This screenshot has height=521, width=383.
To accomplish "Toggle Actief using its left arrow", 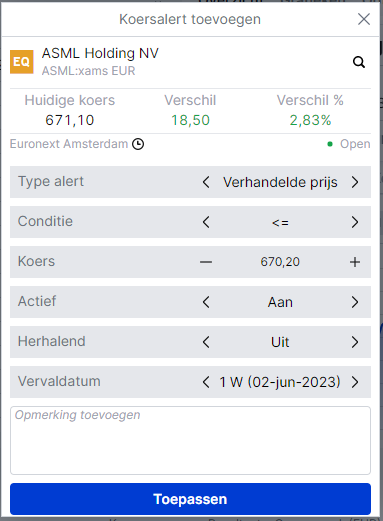I will point(206,302).
